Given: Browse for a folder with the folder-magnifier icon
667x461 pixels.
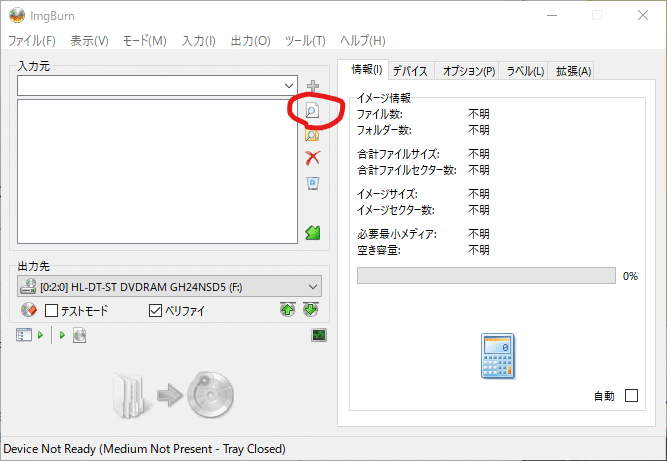Looking at the screenshot, I should click(312, 135).
